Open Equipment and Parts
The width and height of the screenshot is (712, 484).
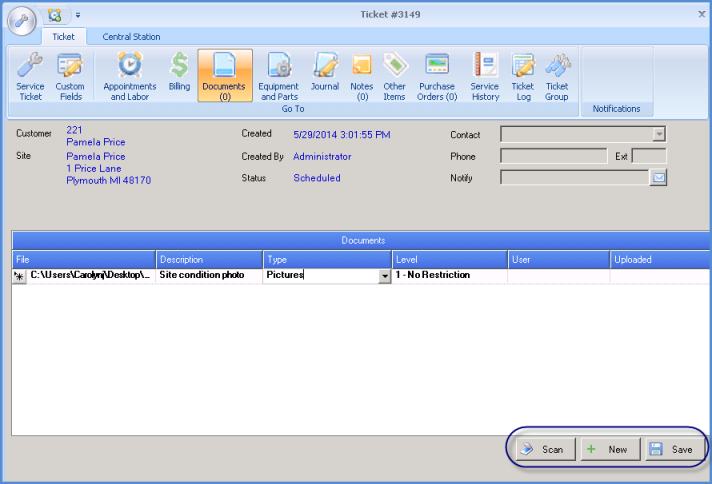pyautogui.click(x=279, y=76)
